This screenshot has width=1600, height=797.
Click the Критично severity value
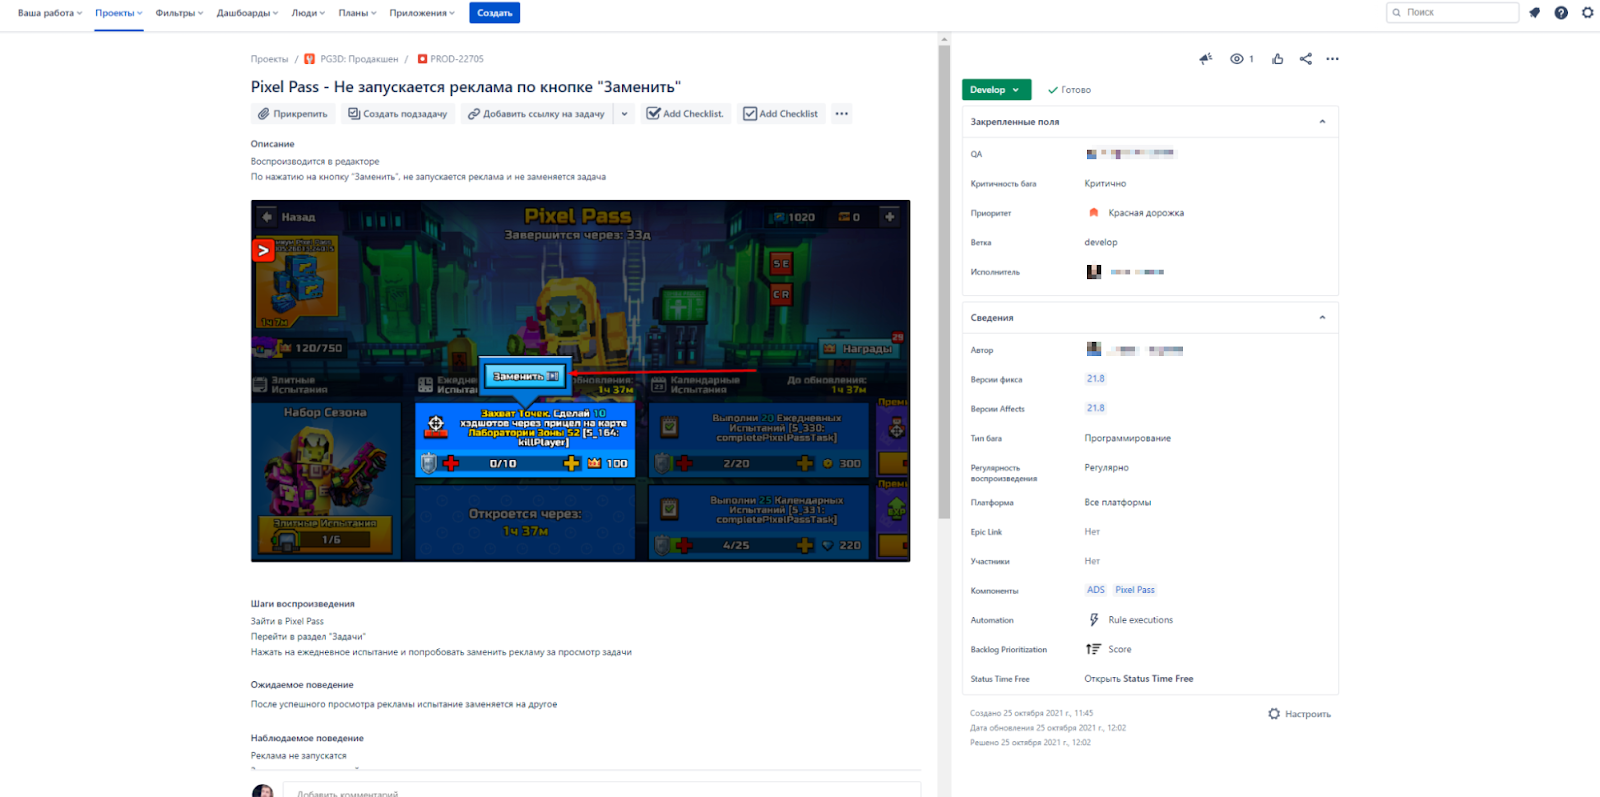(x=1105, y=184)
